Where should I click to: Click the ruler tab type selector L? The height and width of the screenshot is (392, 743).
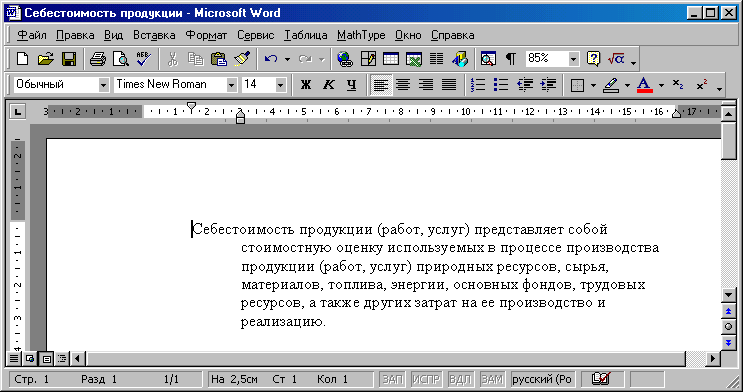pyautogui.click(x=18, y=112)
